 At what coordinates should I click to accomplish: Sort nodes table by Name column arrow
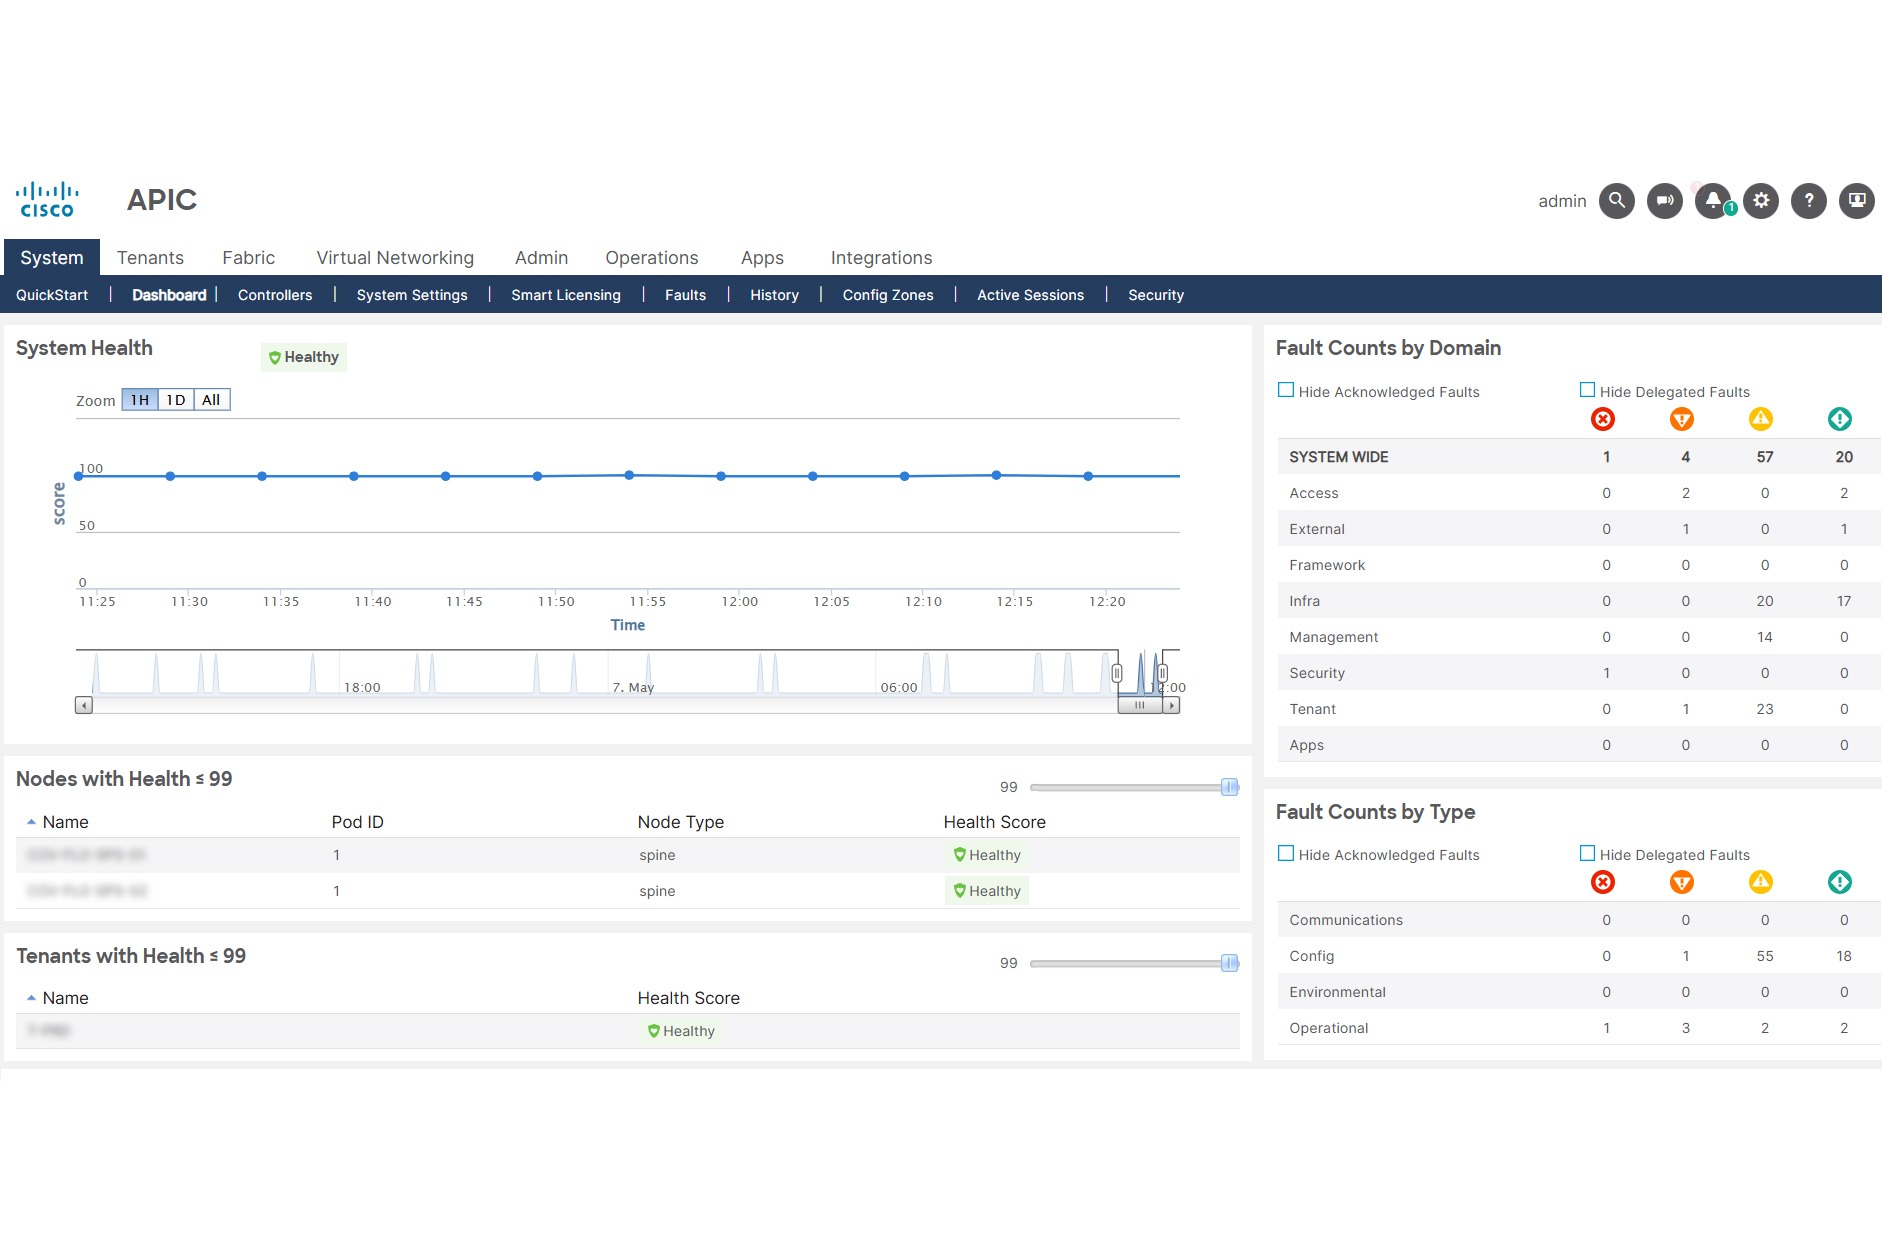click(x=32, y=822)
